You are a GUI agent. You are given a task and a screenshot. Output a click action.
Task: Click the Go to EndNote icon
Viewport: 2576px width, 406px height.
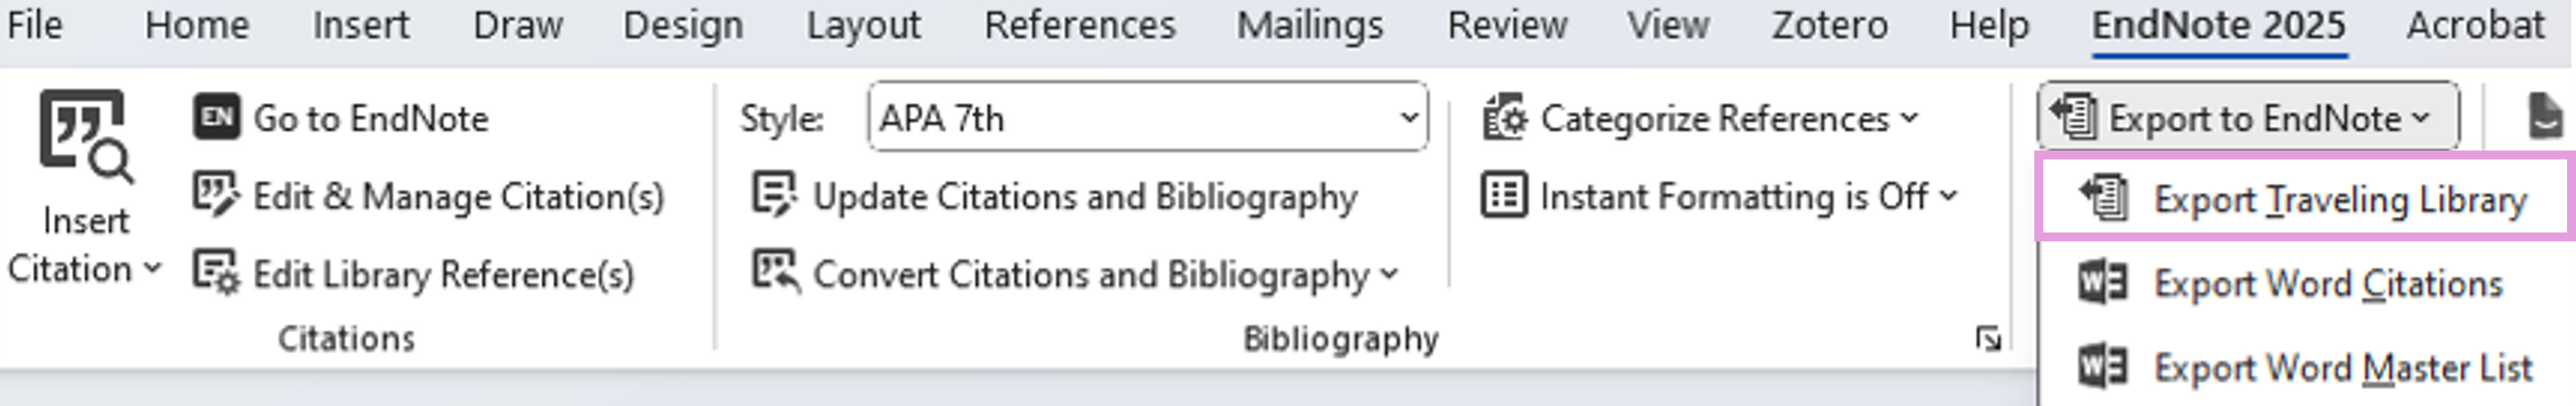pyautogui.click(x=216, y=118)
